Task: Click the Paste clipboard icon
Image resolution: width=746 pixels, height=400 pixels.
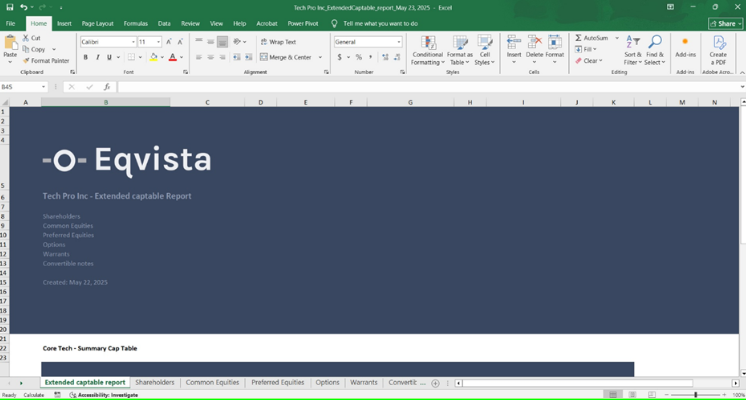Action: coord(10,43)
